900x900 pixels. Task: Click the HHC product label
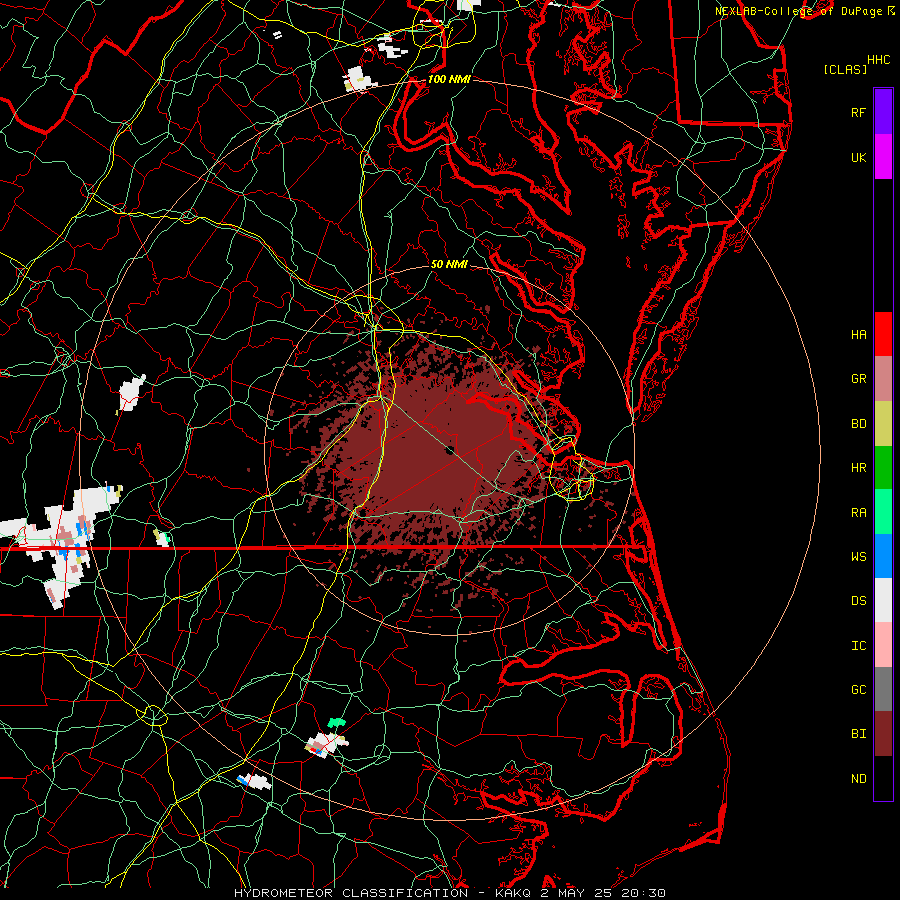click(878, 60)
